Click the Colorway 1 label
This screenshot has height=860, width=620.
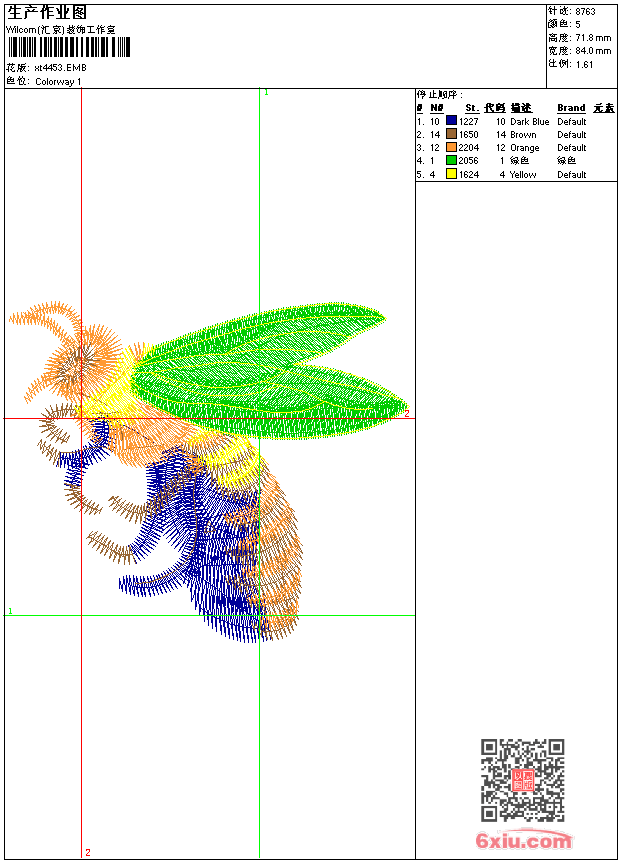[x=58, y=82]
